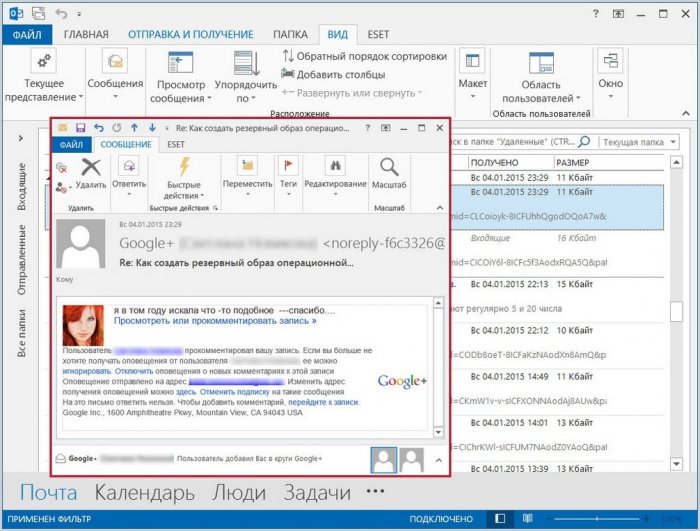700x531 pixels.
Task: Click the игнорировать link in email
Action: (87, 371)
